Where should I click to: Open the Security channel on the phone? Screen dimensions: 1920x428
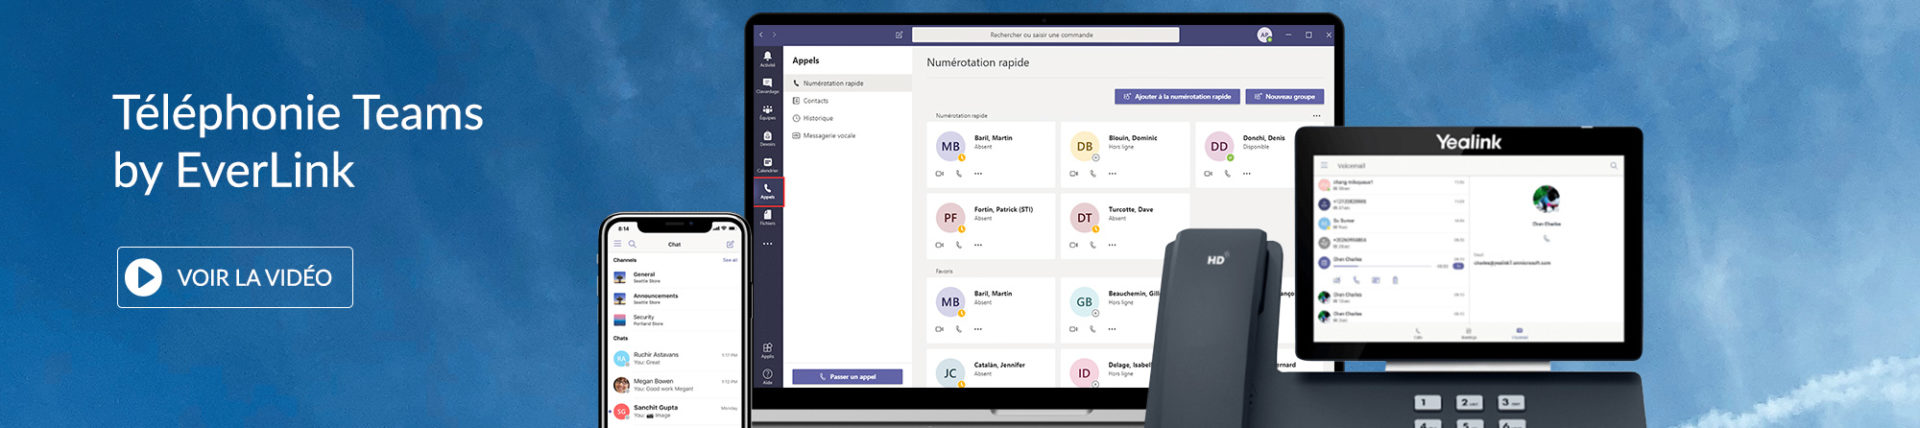coord(675,320)
